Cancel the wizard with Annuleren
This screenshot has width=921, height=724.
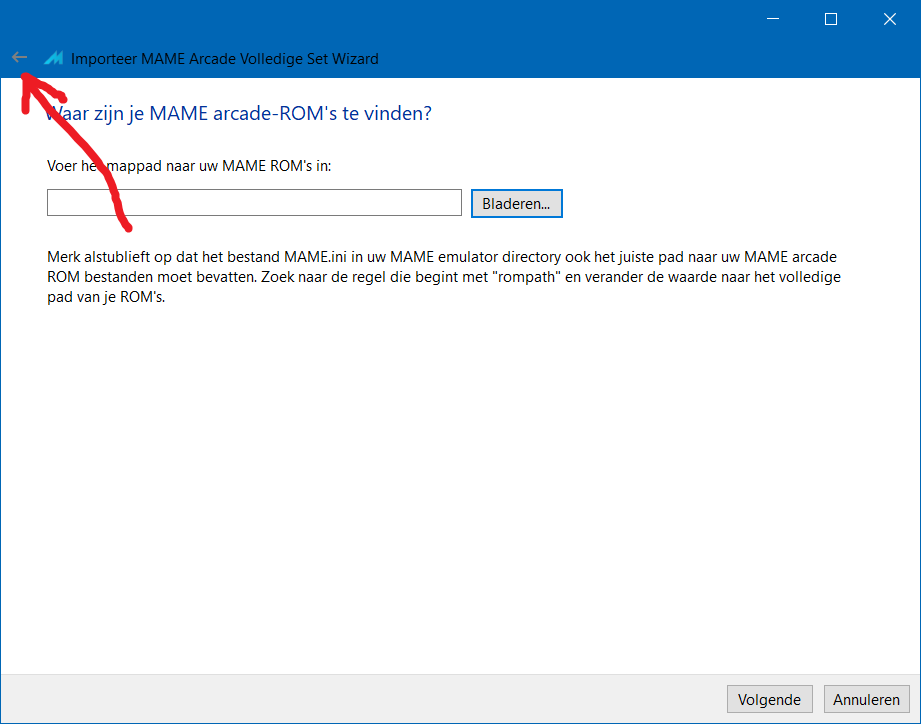click(866, 699)
